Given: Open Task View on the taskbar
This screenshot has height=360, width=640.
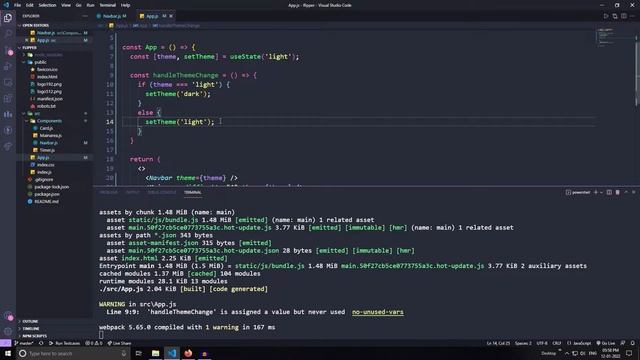Looking at the screenshot, I should pyautogui.click(x=139, y=353).
